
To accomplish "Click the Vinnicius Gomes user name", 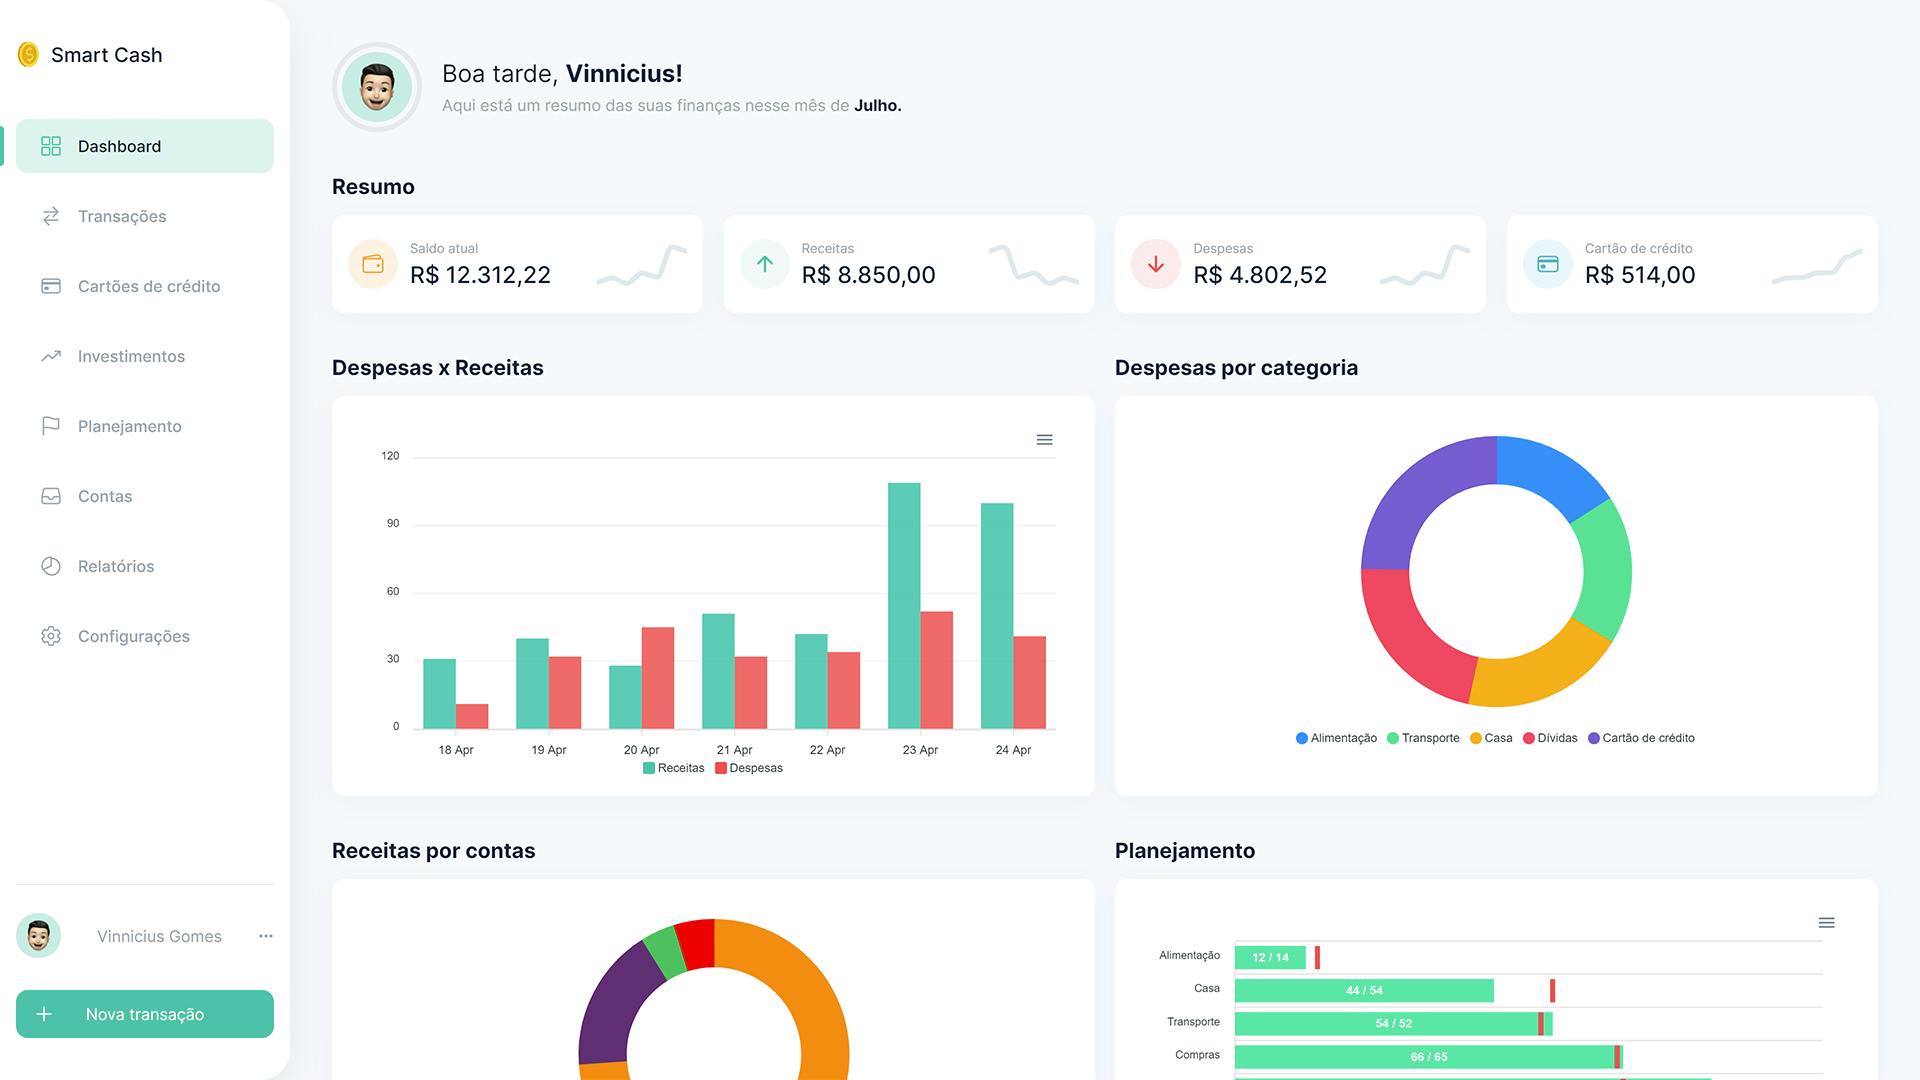I will tap(159, 936).
